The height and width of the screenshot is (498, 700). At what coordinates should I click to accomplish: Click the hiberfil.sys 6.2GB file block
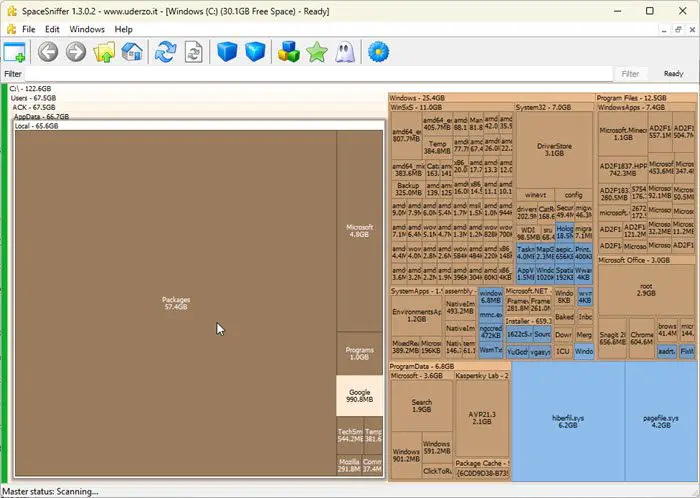(568, 422)
